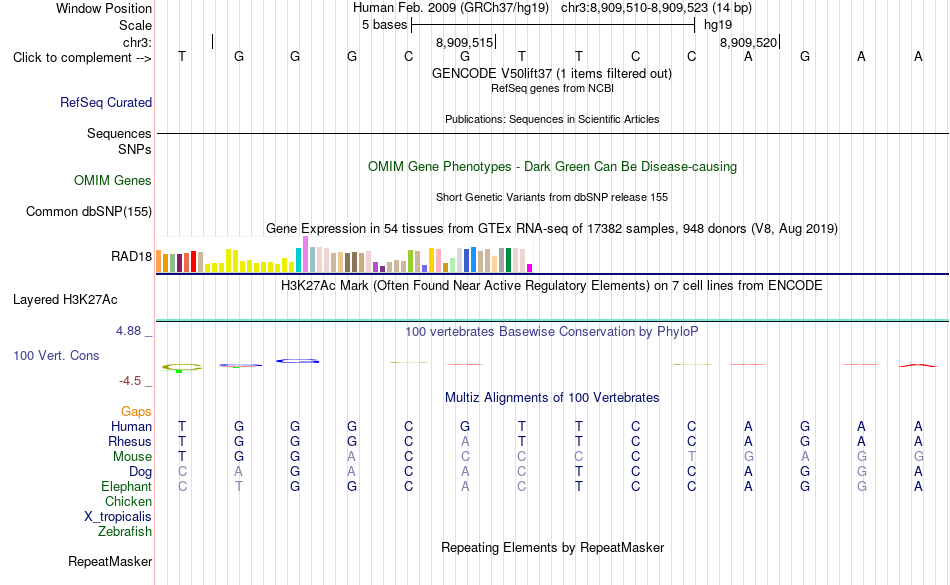Click 'Multiz Alignments of 100 Vertebrates' title
The height and width of the screenshot is (585, 950).
pyautogui.click(x=552, y=397)
